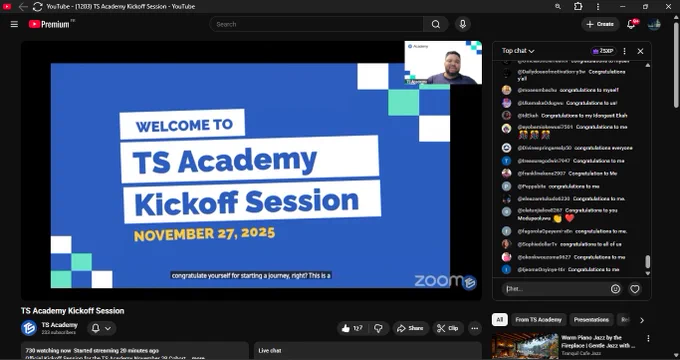Open the Warm Piano Jazz video title
The height and width of the screenshot is (360, 680).
[x=598, y=341]
